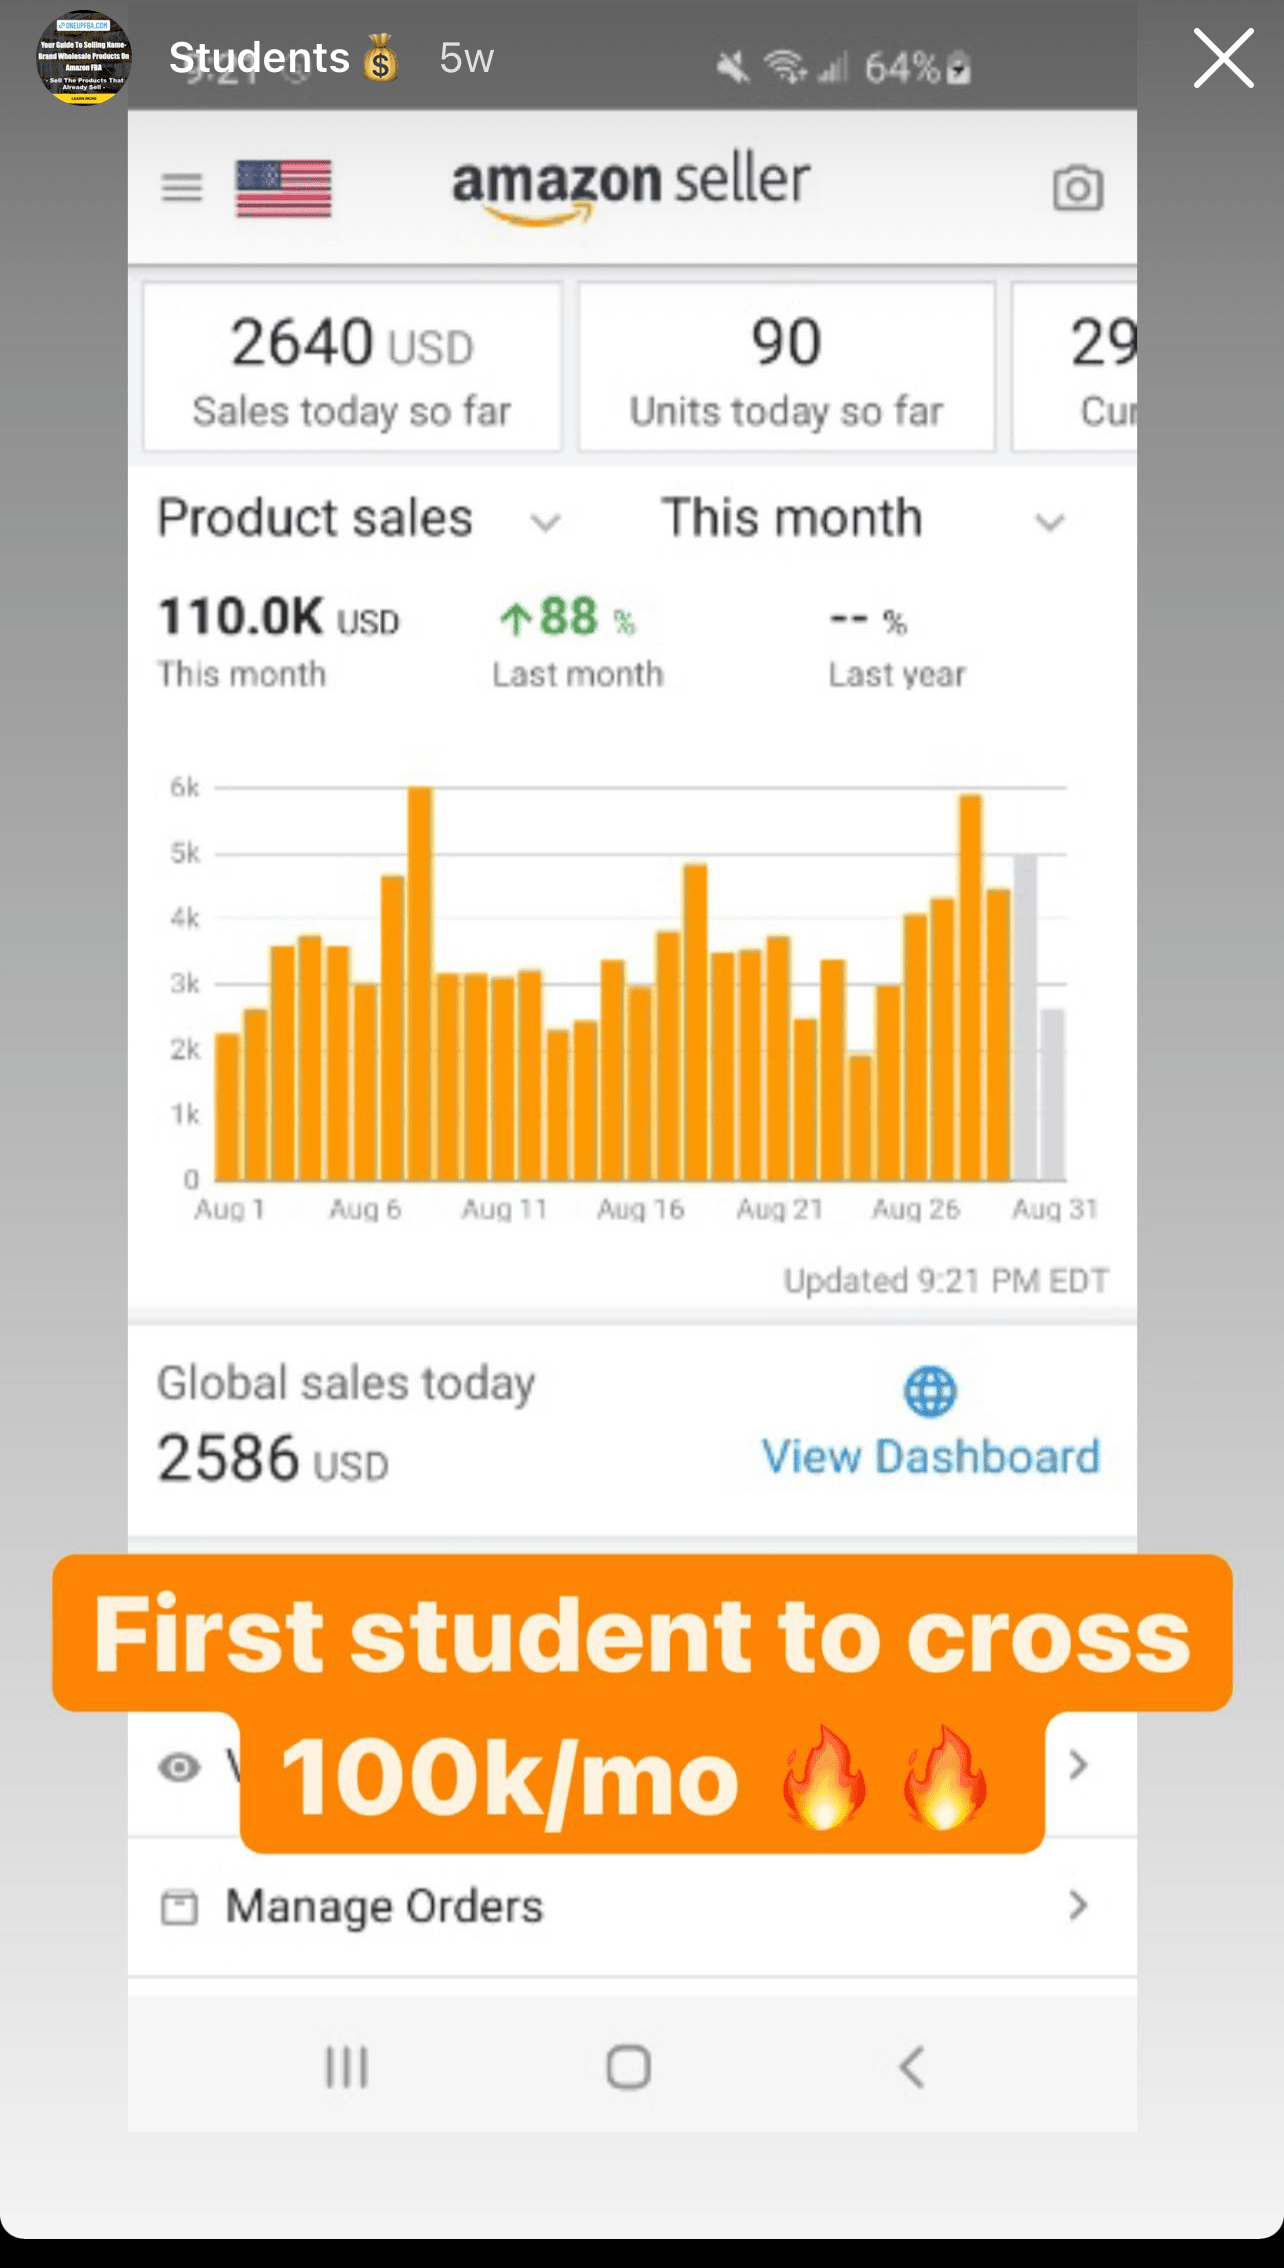The image size is (1284, 2268).
Task: Close the story with the X
Action: click(x=1222, y=59)
